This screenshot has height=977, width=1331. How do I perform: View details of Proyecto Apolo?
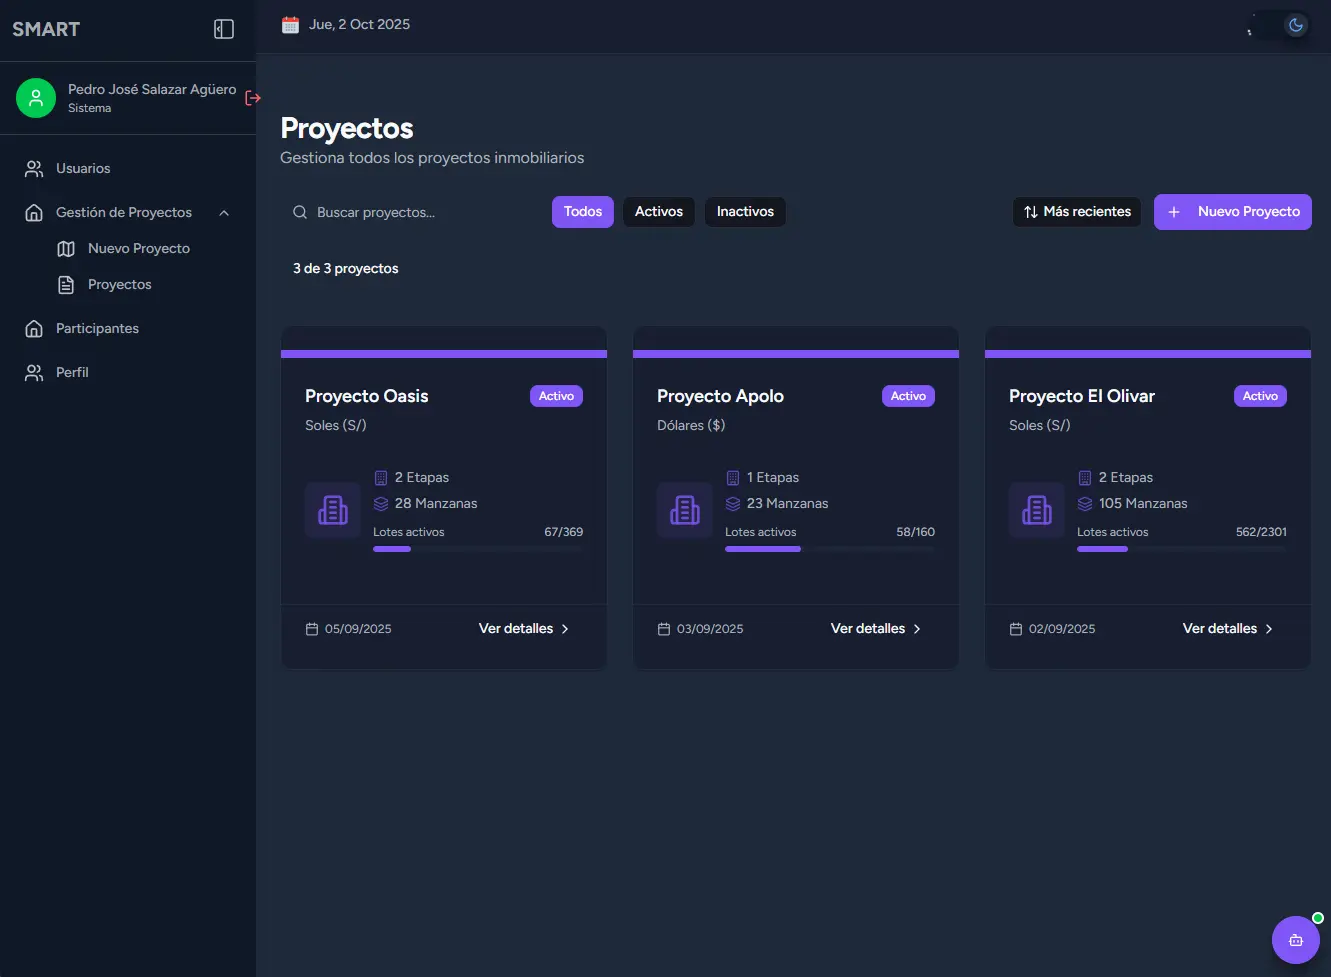(876, 629)
